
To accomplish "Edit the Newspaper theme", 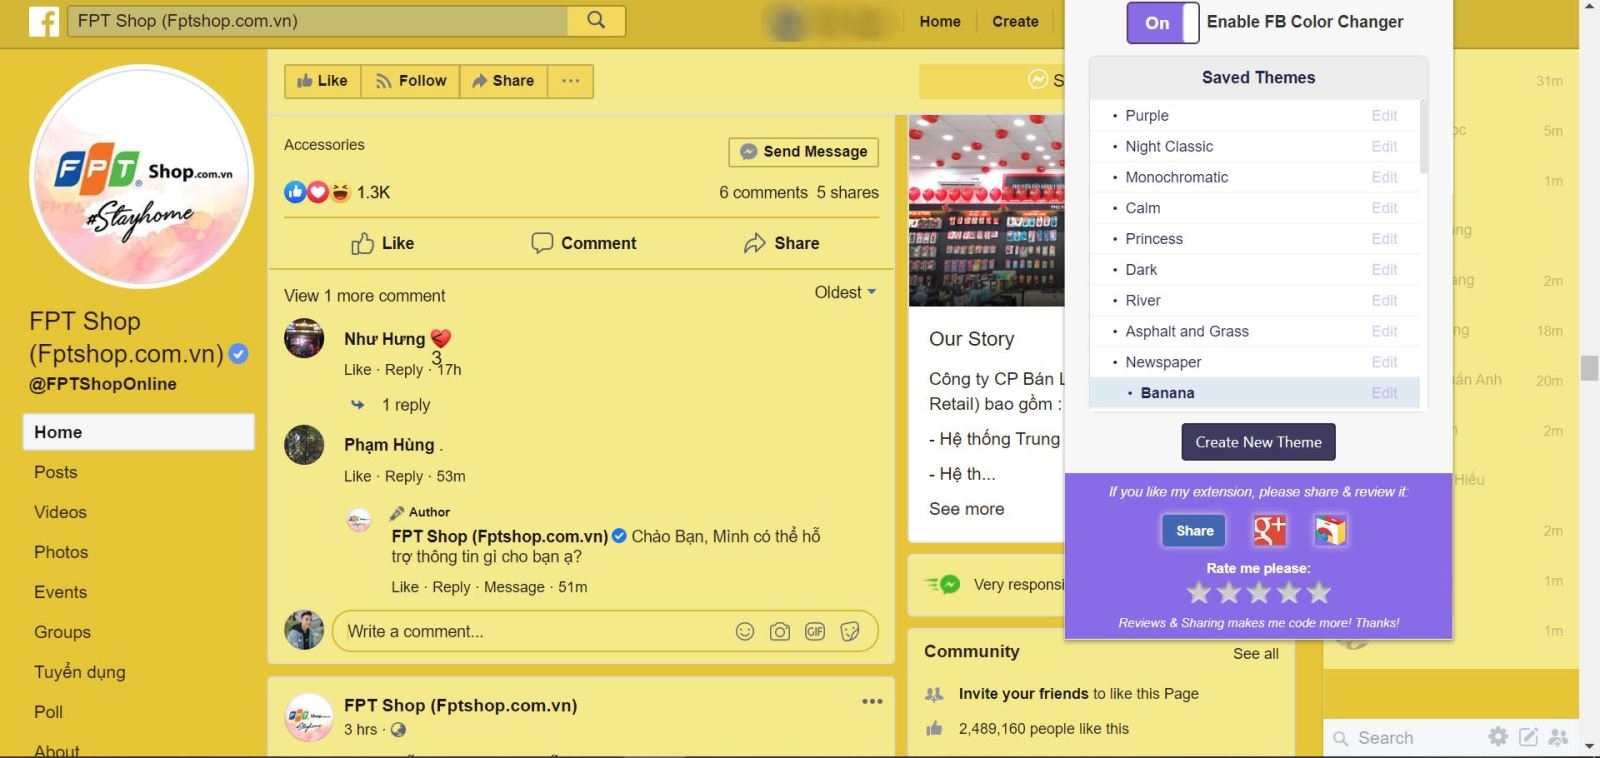I will (x=1384, y=362).
